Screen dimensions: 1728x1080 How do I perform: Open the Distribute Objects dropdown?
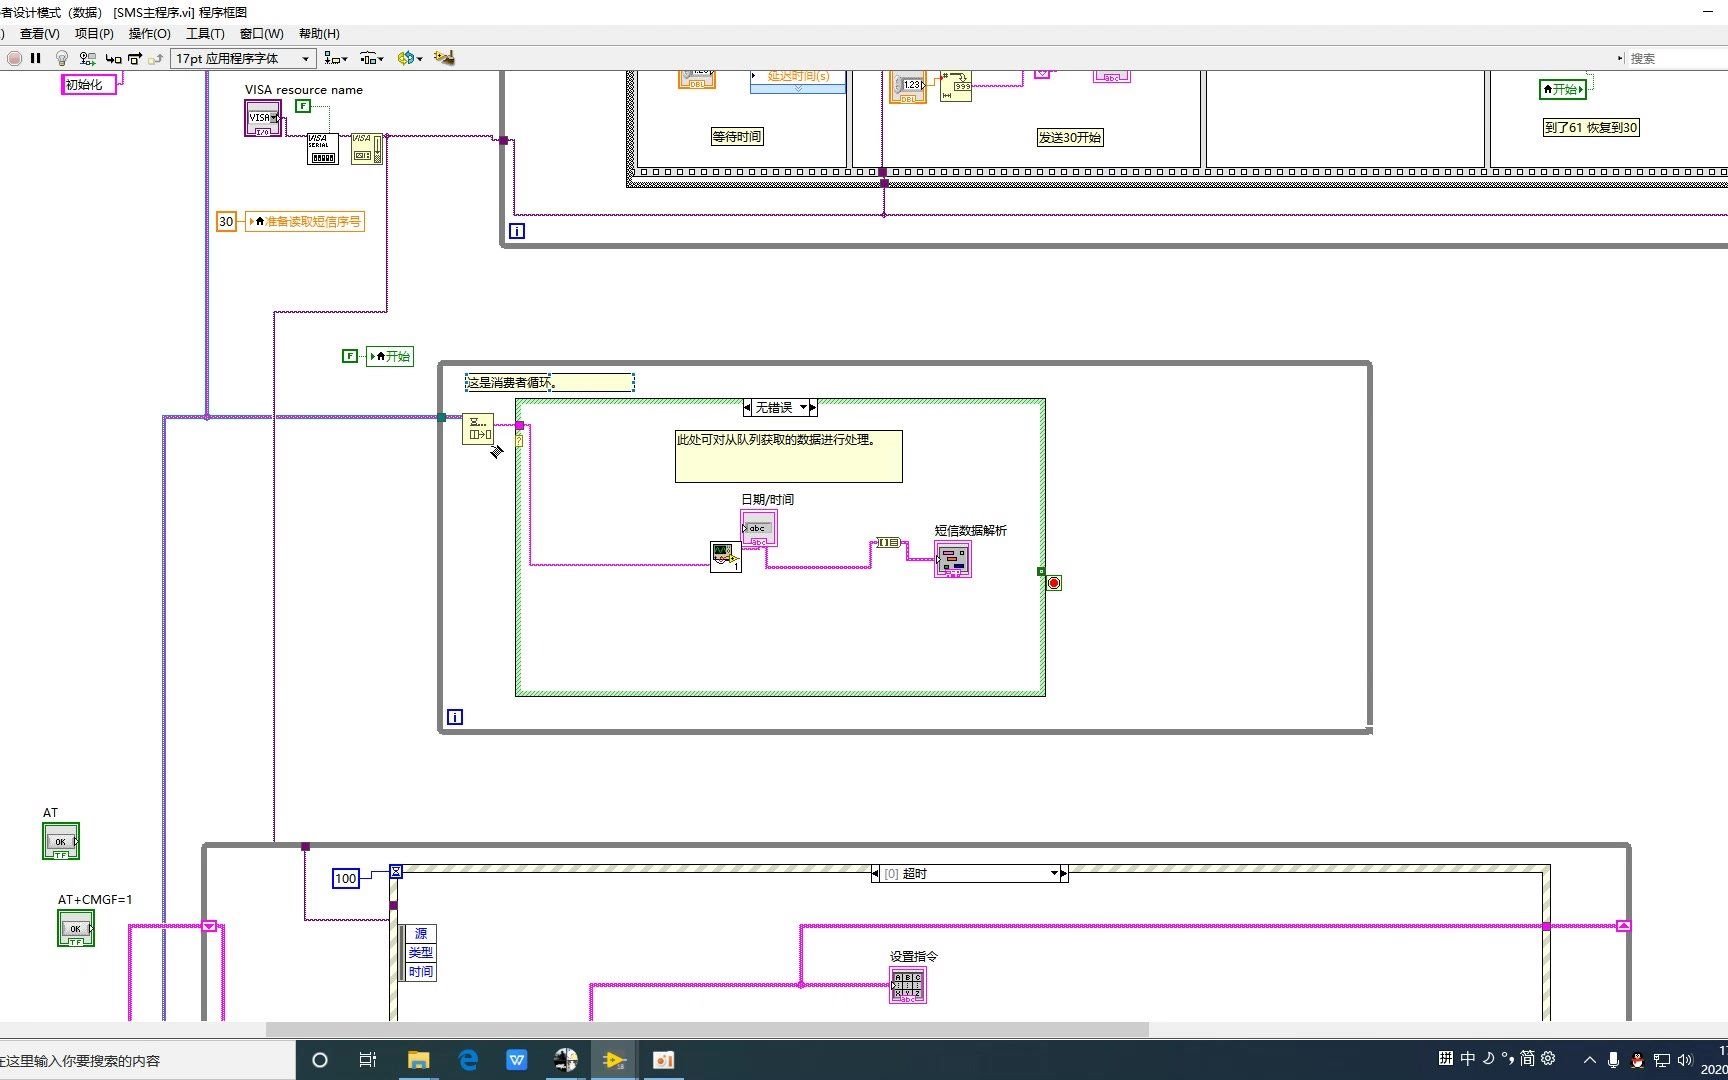coord(372,58)
